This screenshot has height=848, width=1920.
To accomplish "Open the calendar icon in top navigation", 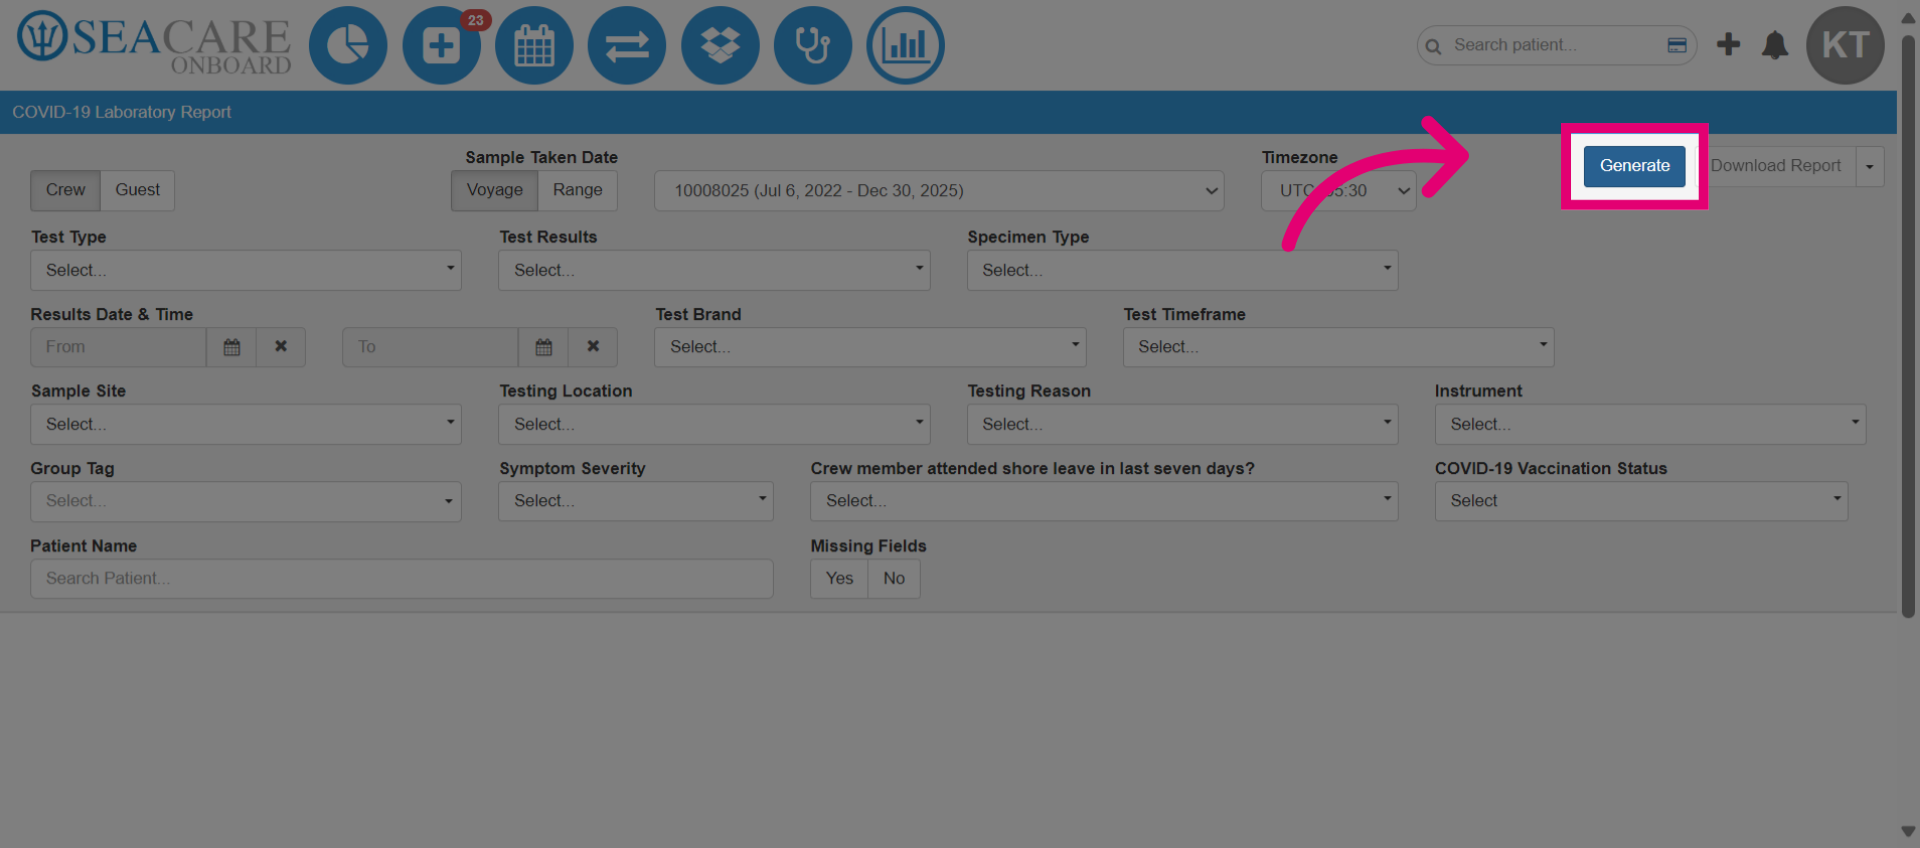I will pyautogui.click(x=534, y=45).
